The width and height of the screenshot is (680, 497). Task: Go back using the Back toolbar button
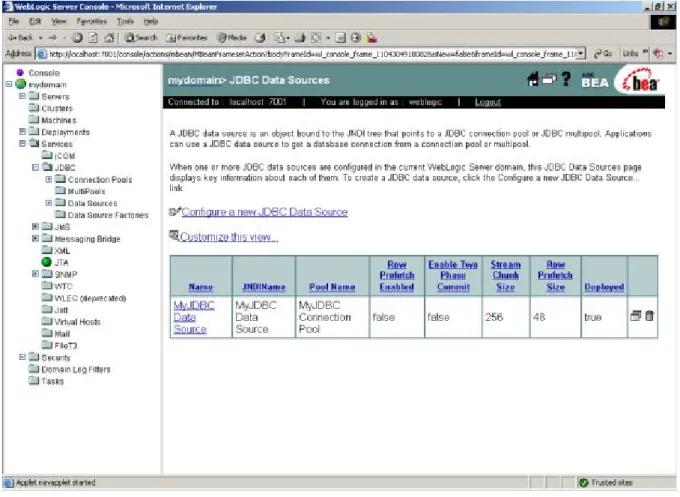tap(20, 38)
